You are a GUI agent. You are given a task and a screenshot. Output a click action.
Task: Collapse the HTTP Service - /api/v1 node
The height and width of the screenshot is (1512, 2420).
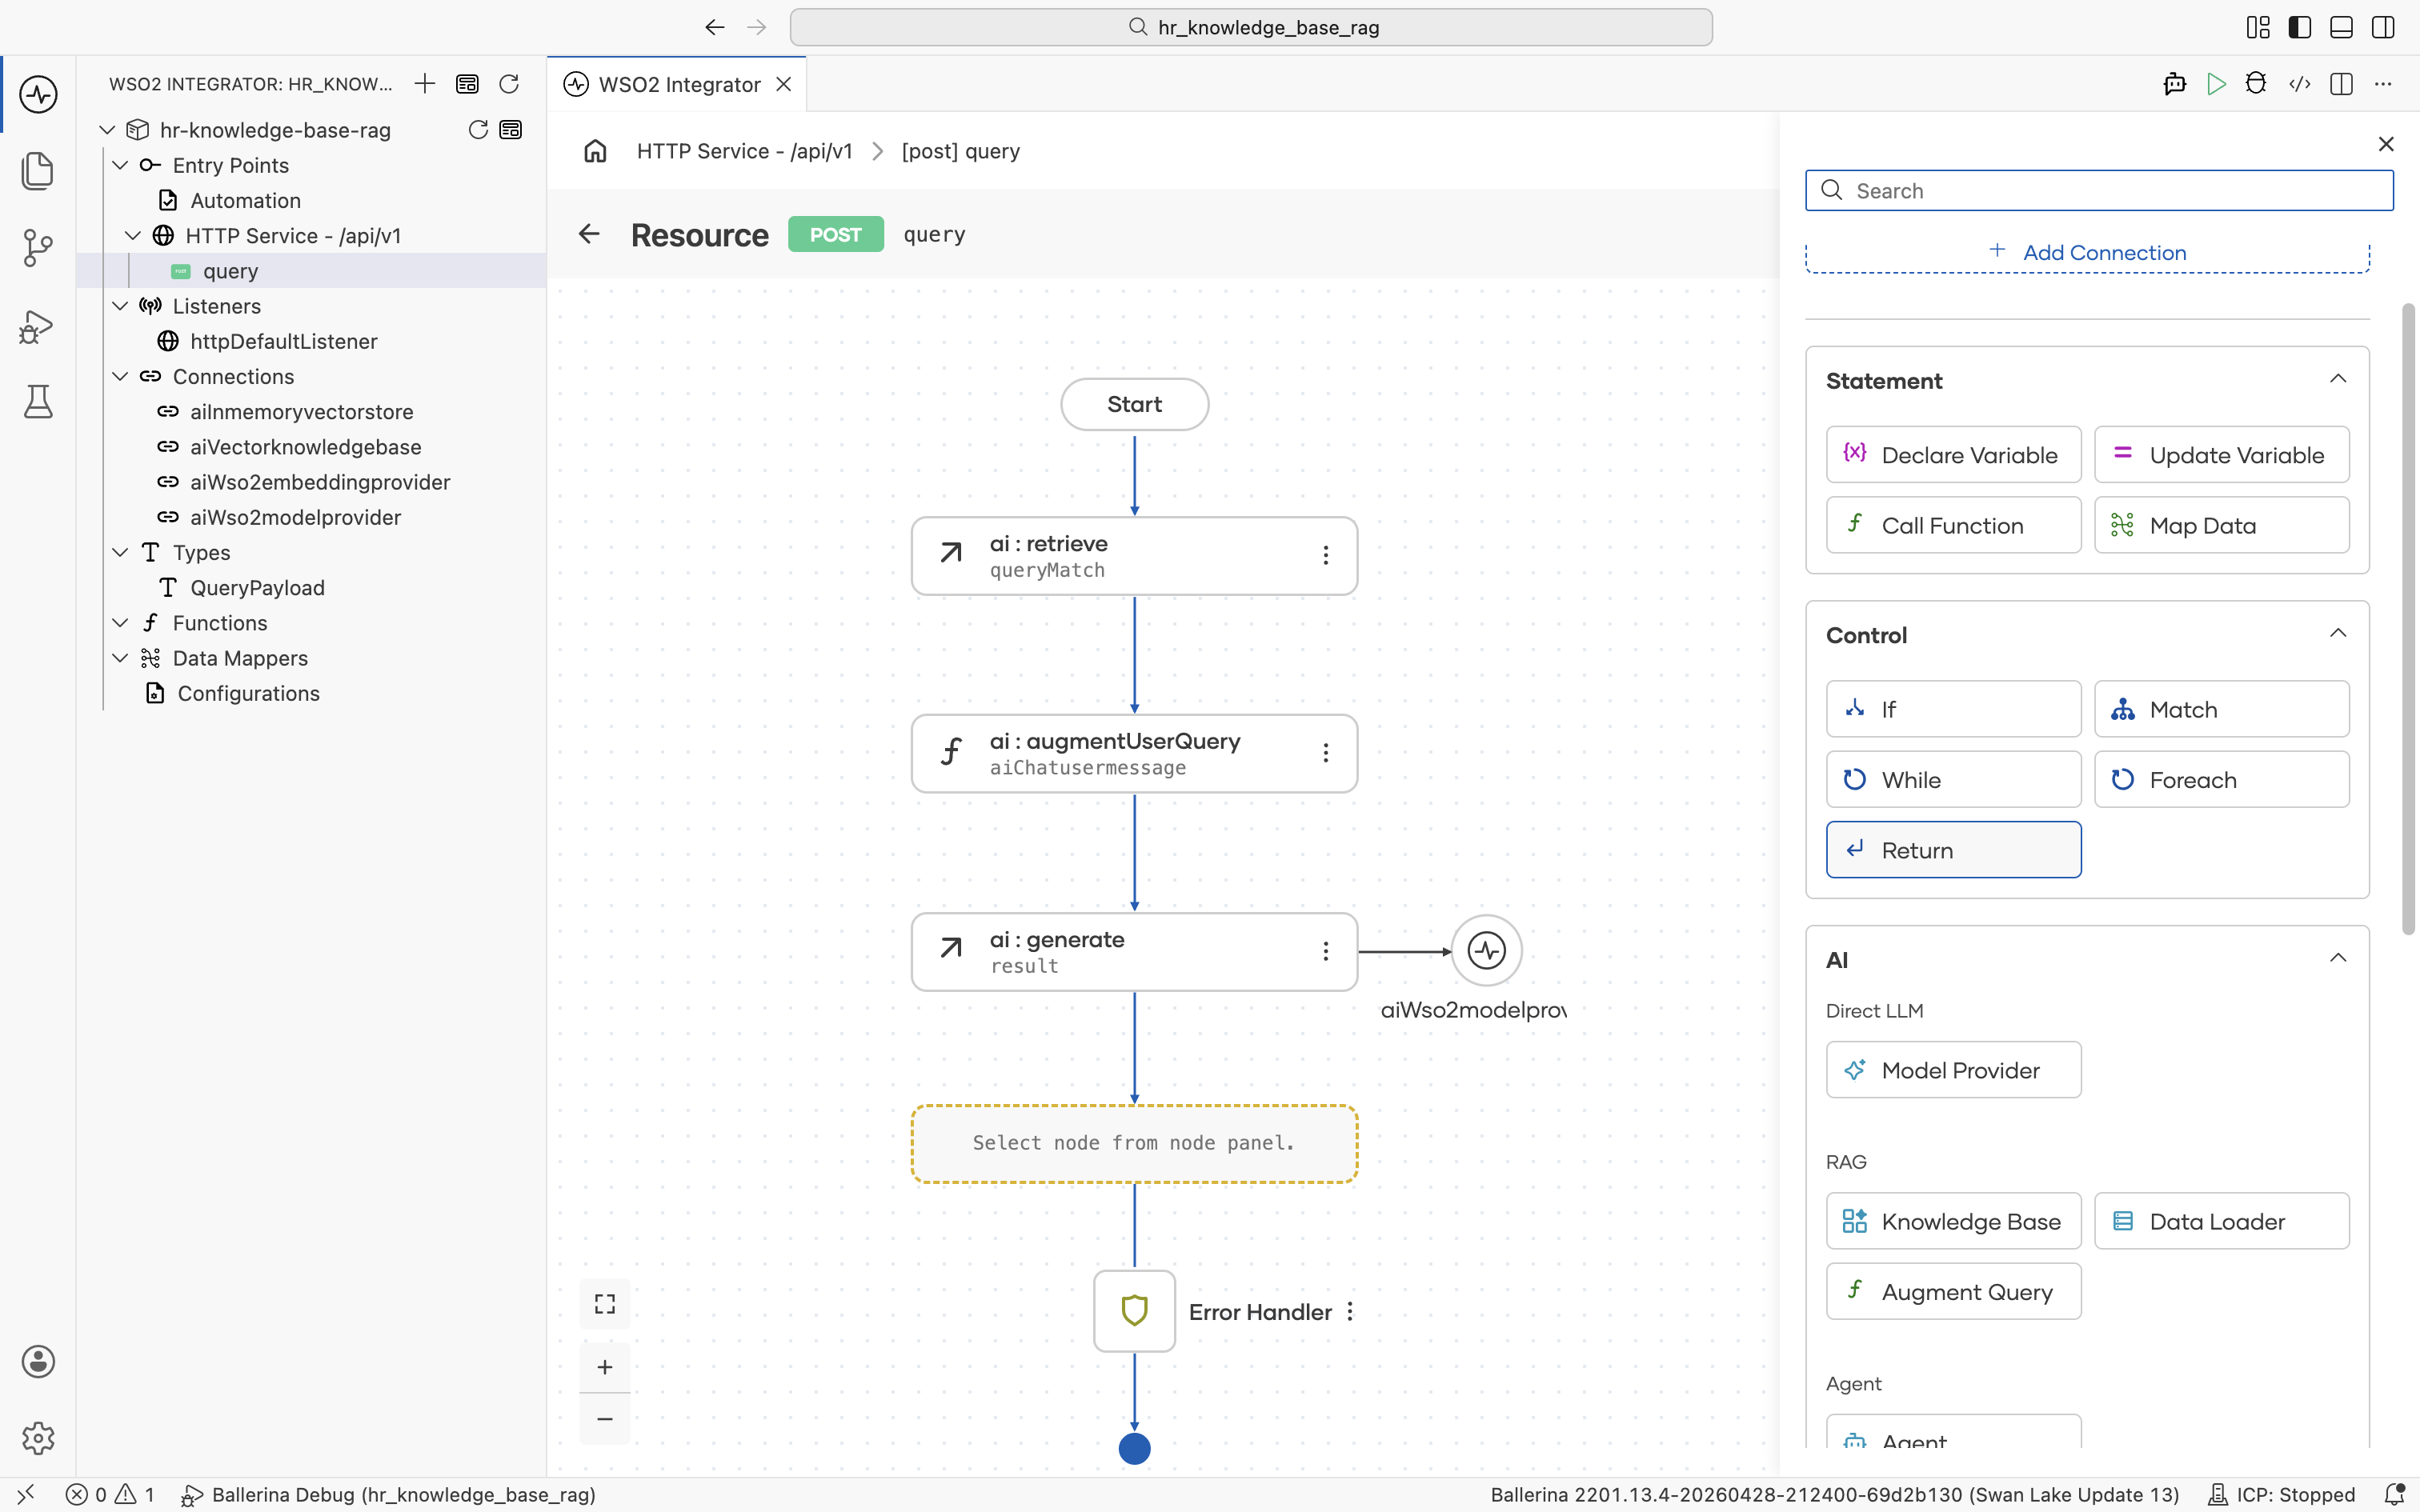point(133,236)
